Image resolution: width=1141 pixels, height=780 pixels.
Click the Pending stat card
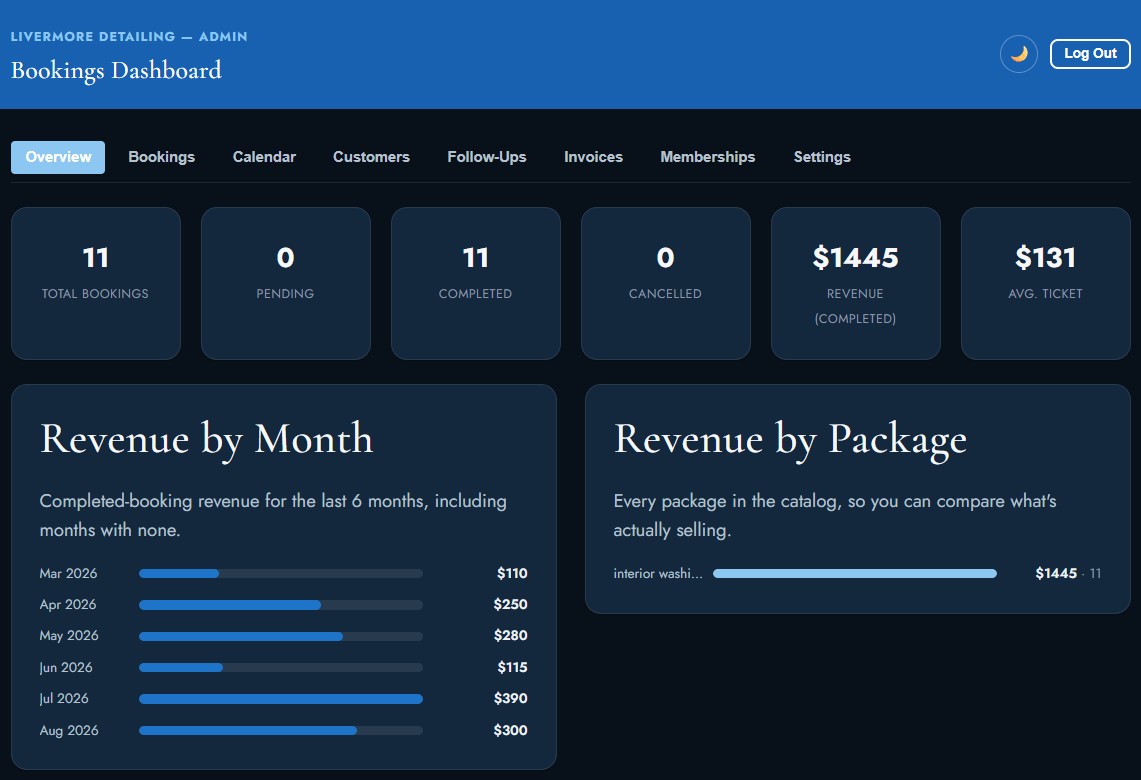285,283
